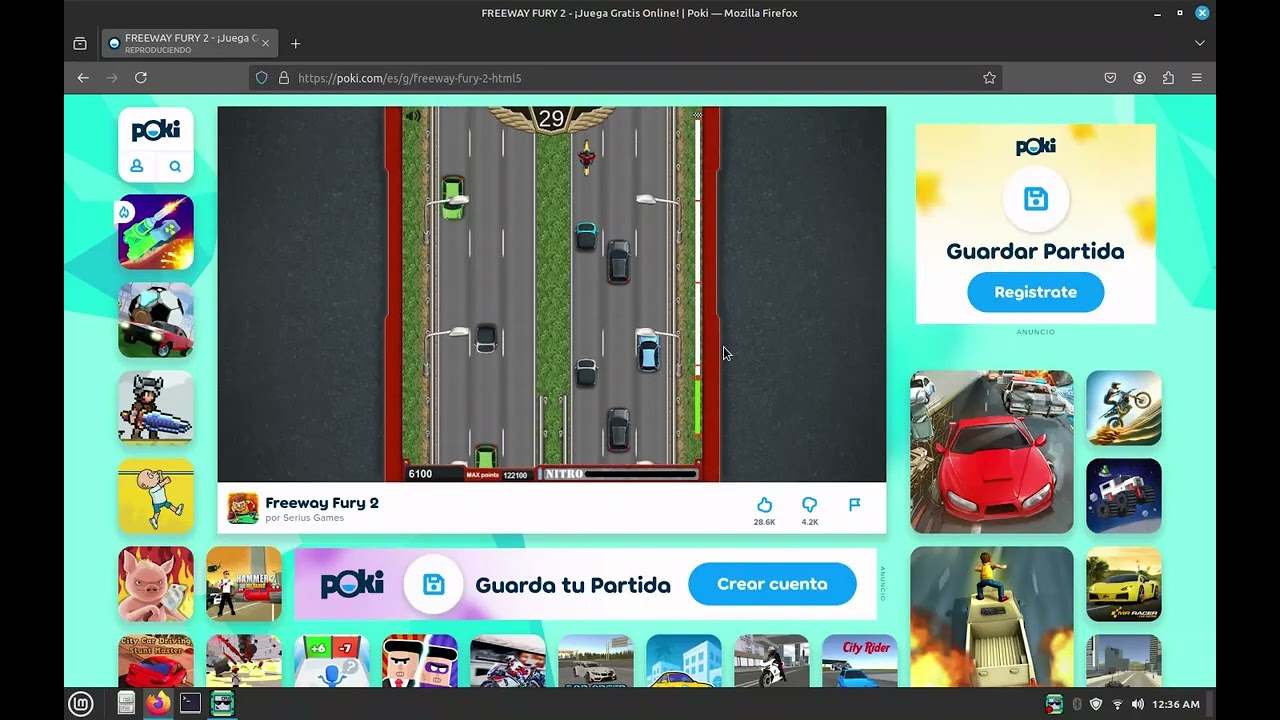
Task: Like Freeway Fury 2 with thumbs up
Action: 764,505
